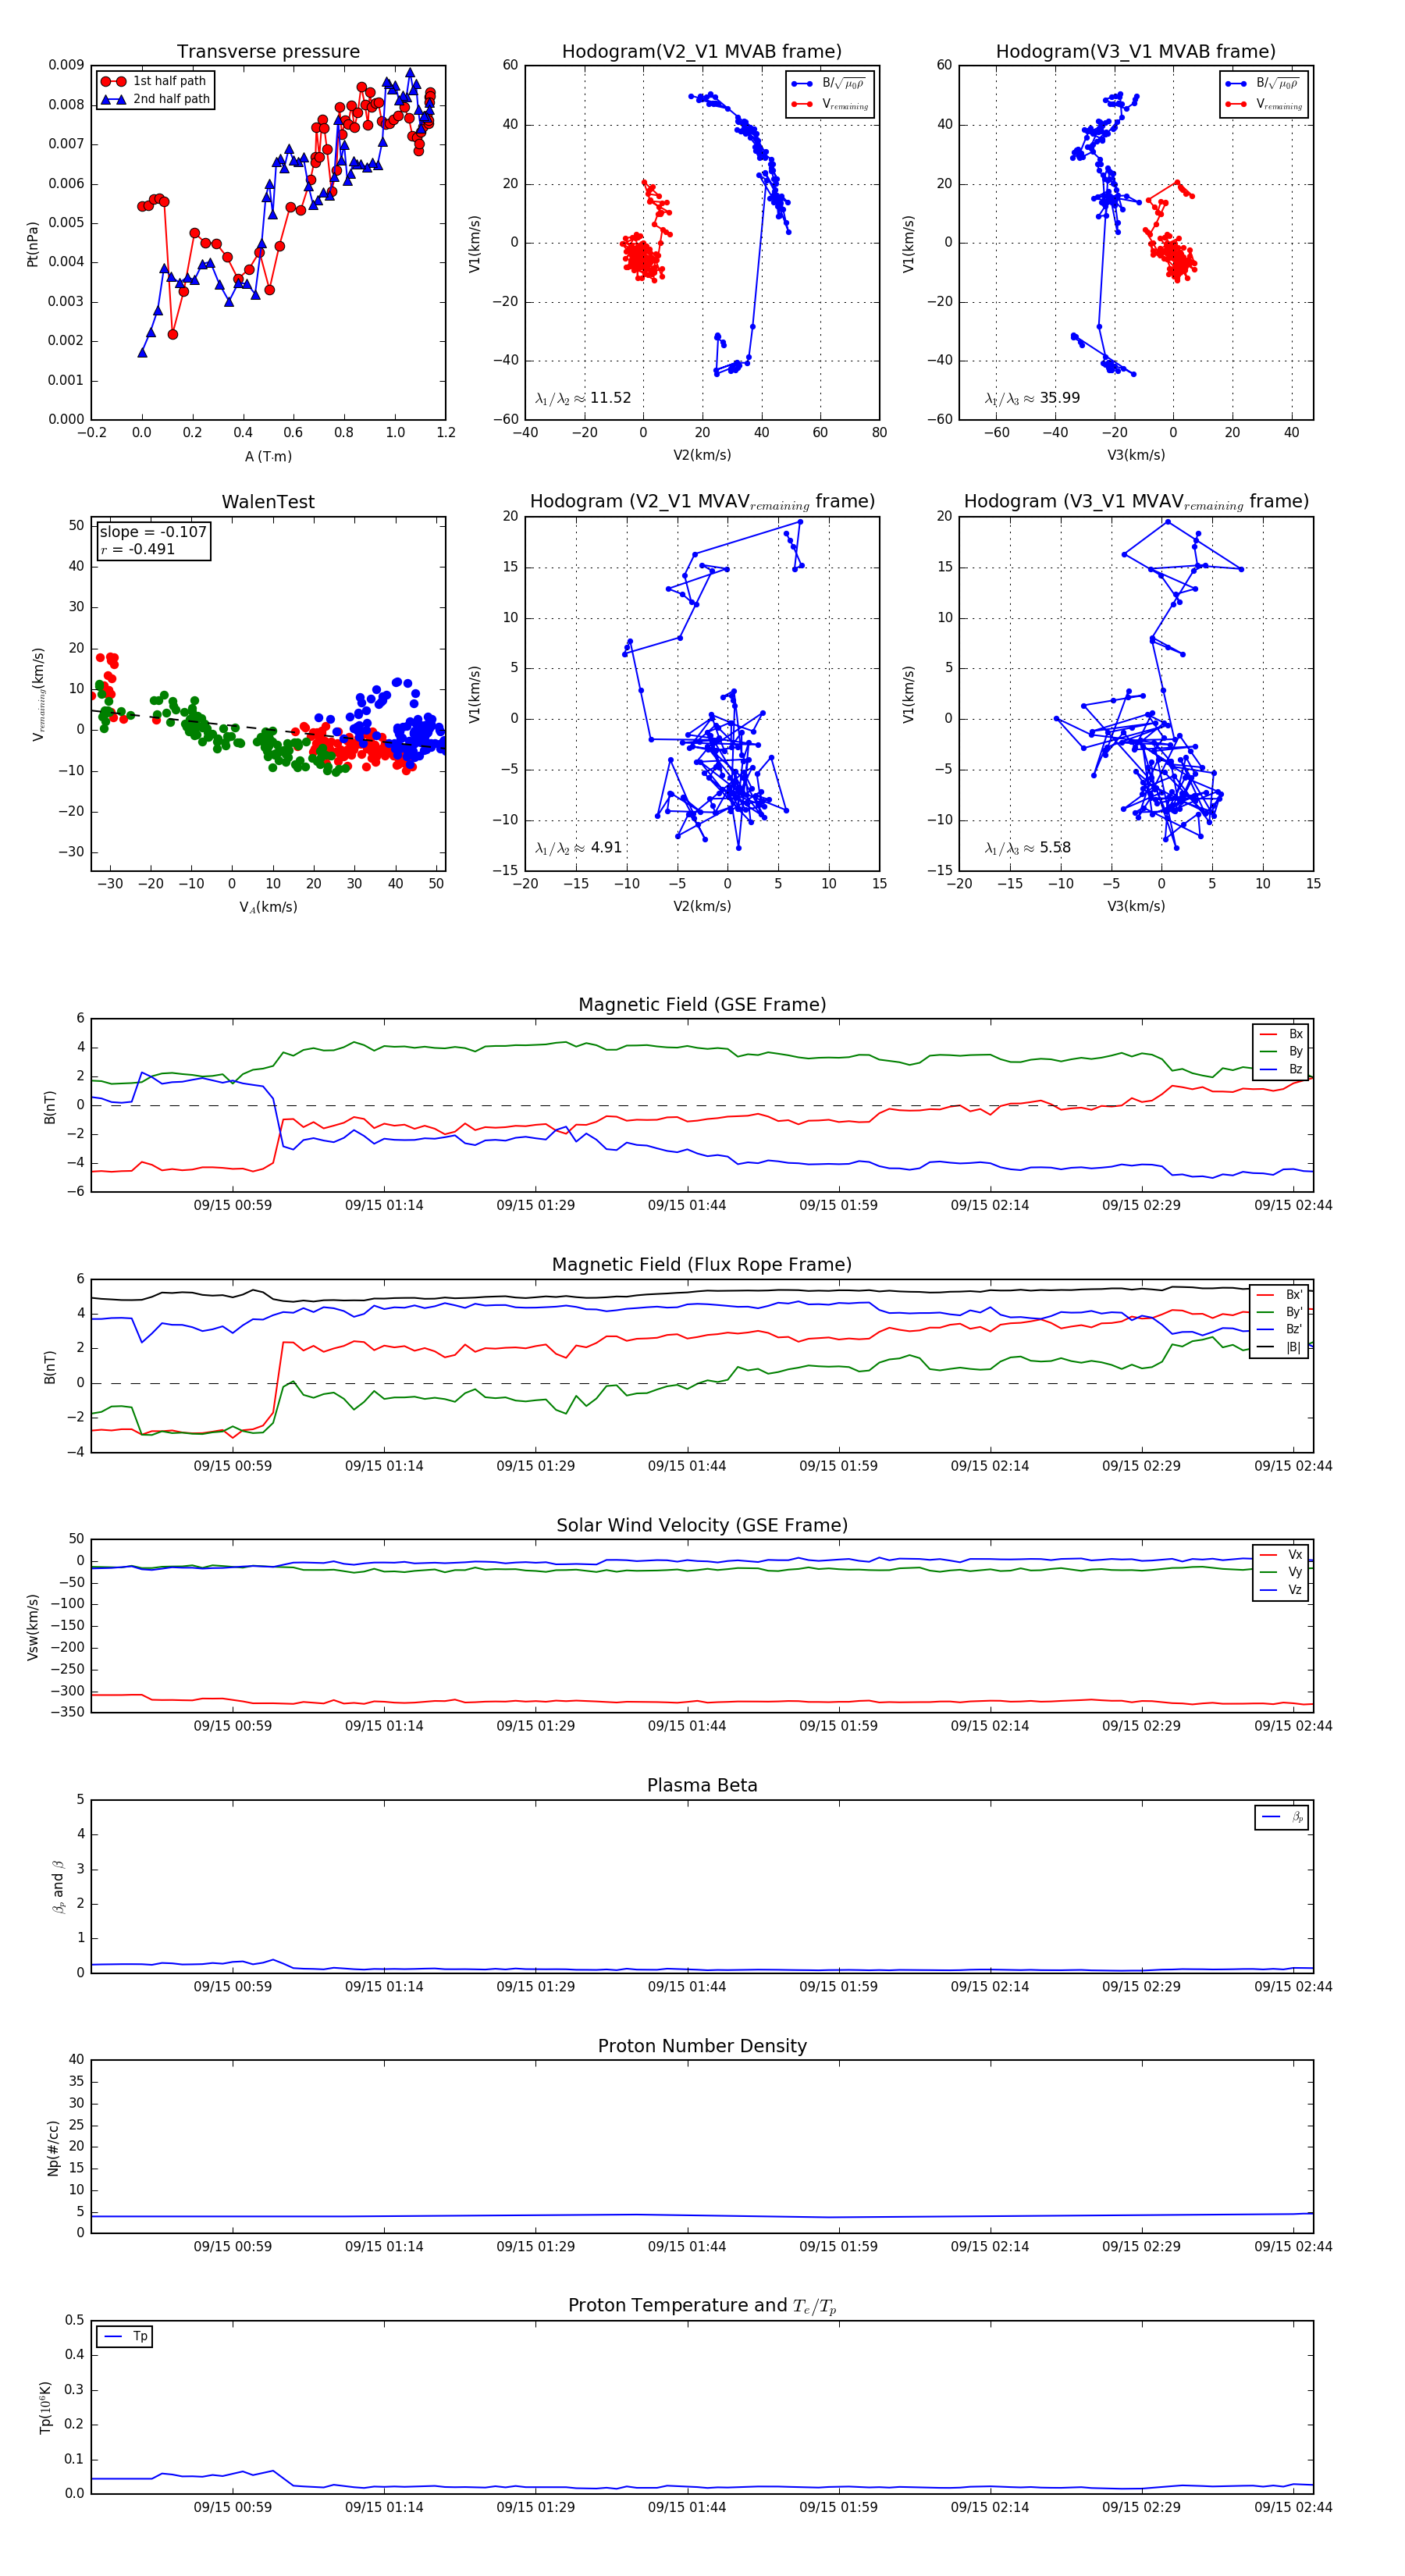Click '09/15 01:44' tick under GSE magnetic plot
The image size is (1405, 2576).
[687, 1205]
